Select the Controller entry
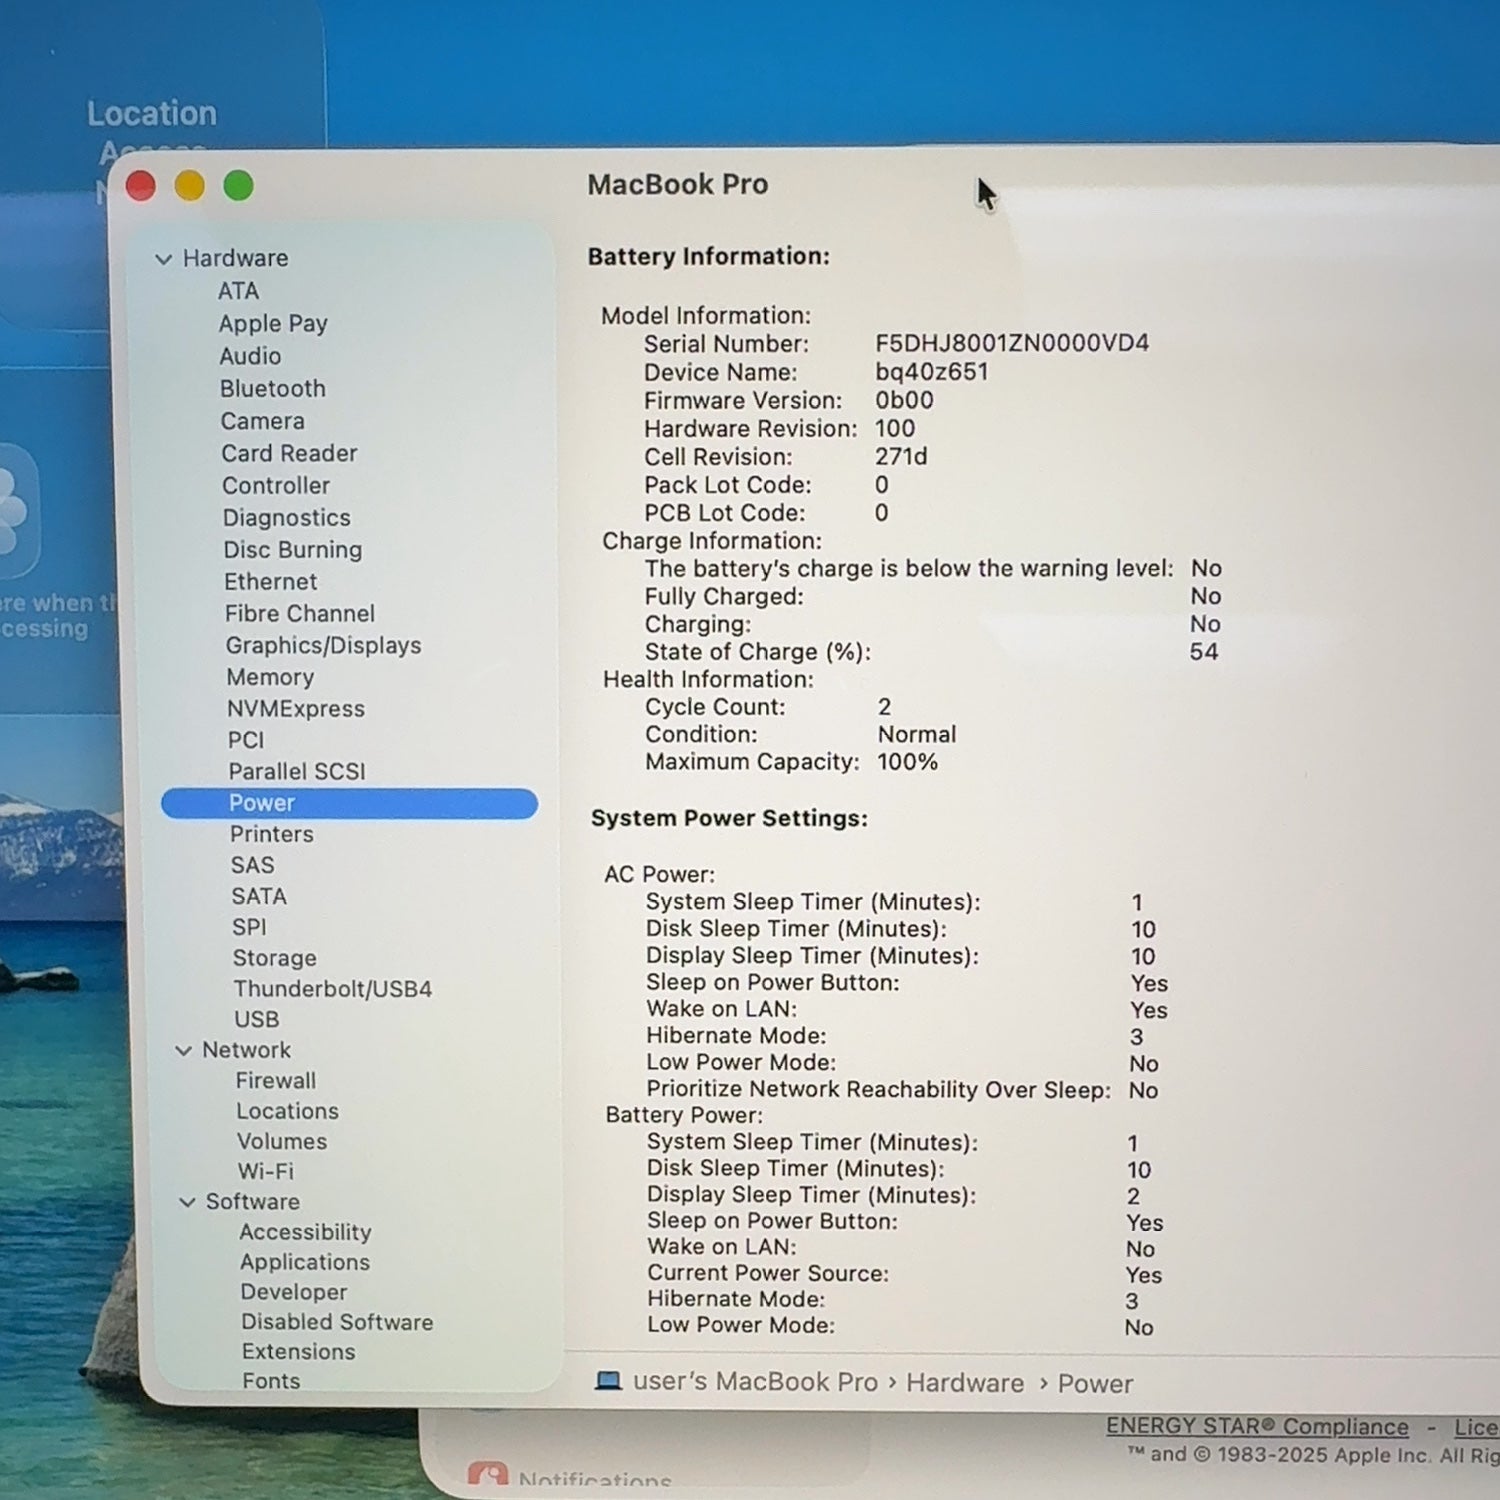 pos(276,485)
